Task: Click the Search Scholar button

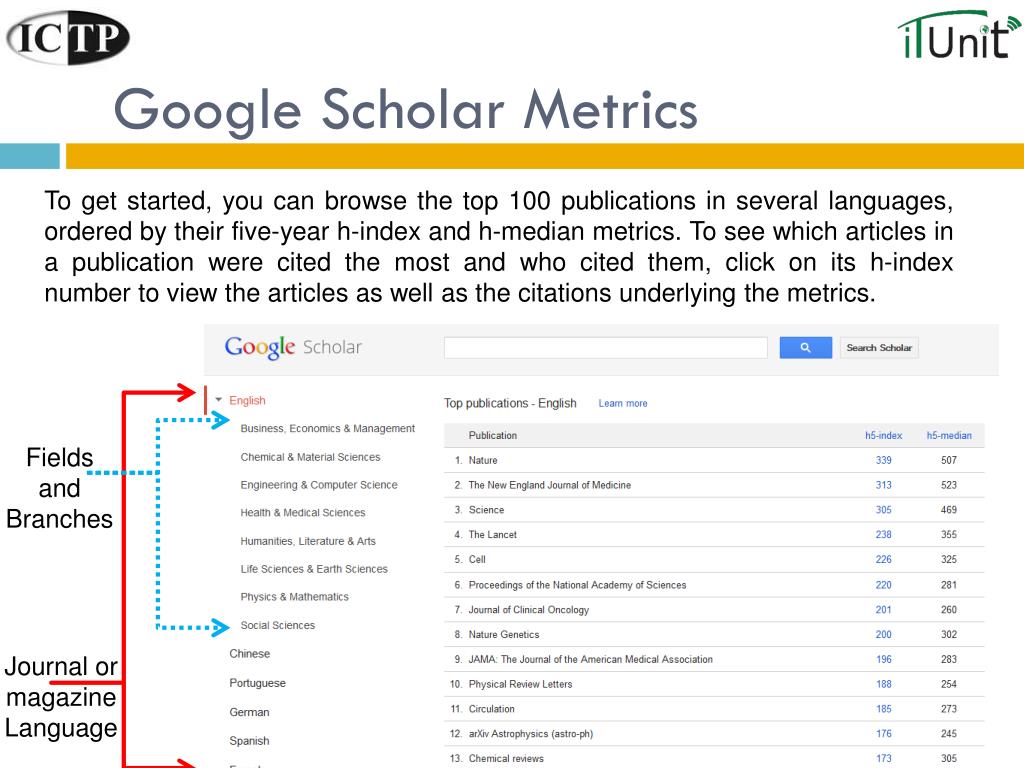Action: 879,347
